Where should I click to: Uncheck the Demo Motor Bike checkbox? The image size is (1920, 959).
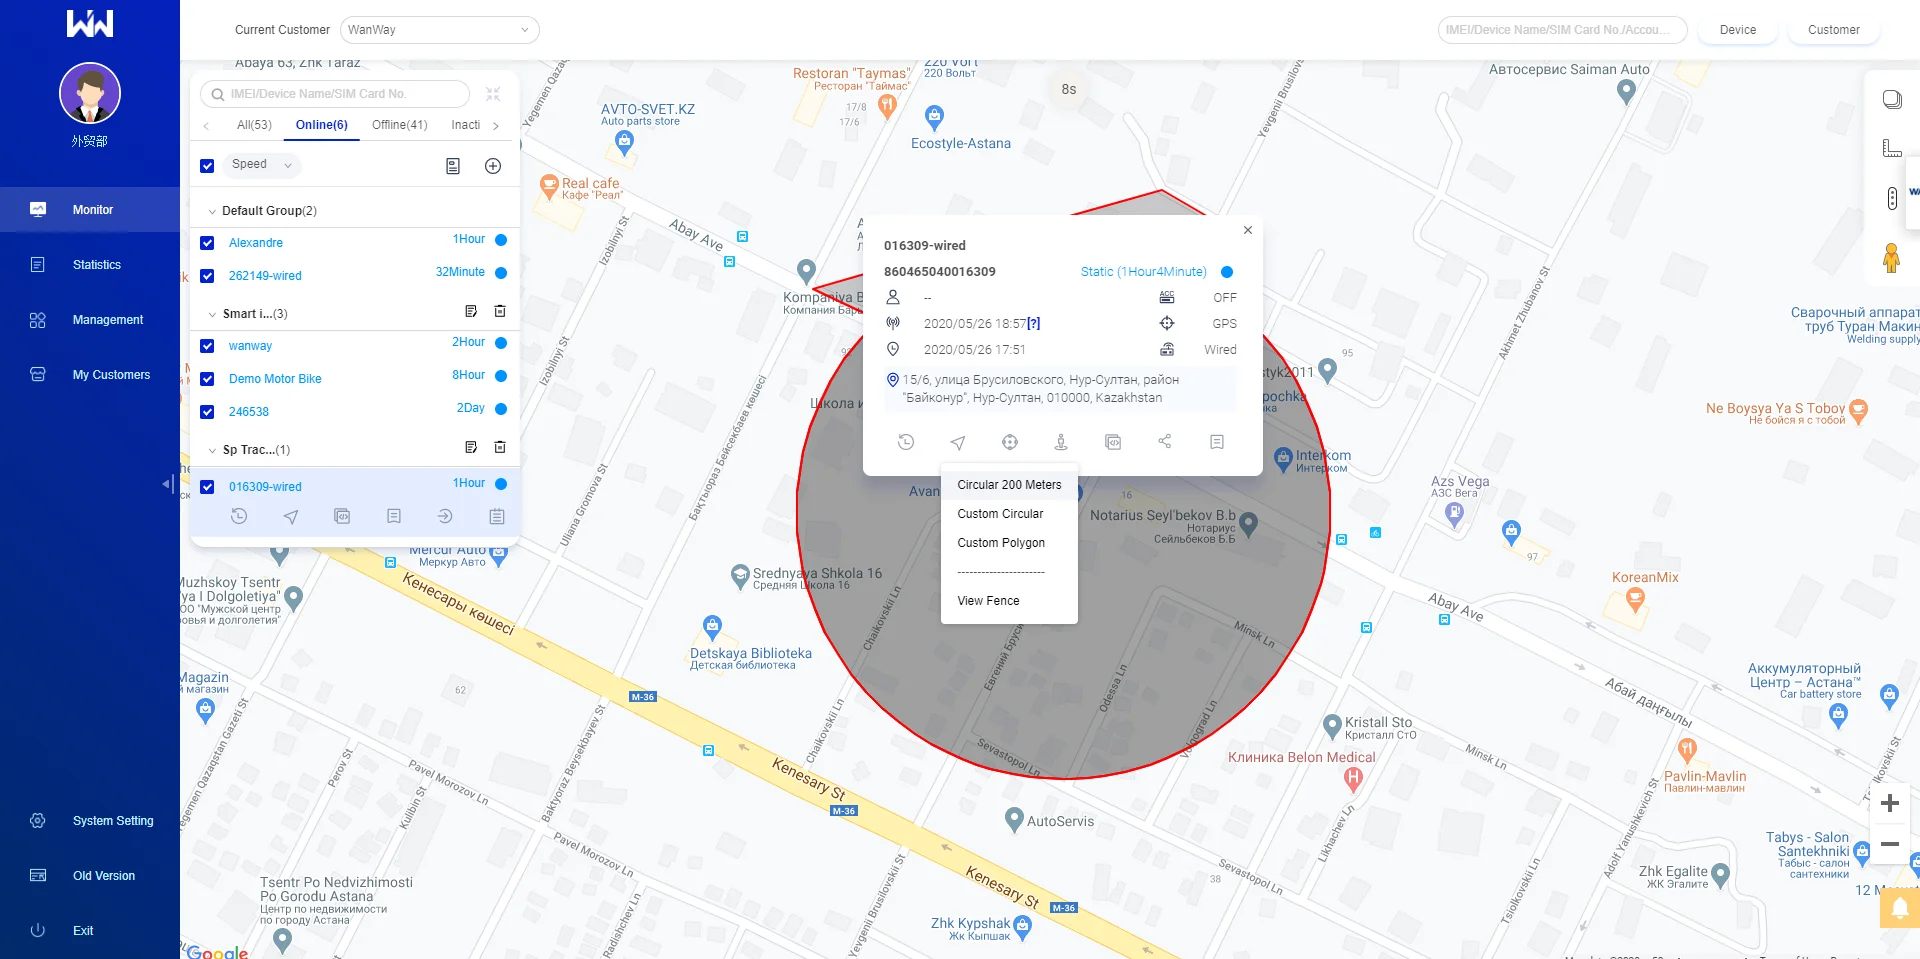207,379
